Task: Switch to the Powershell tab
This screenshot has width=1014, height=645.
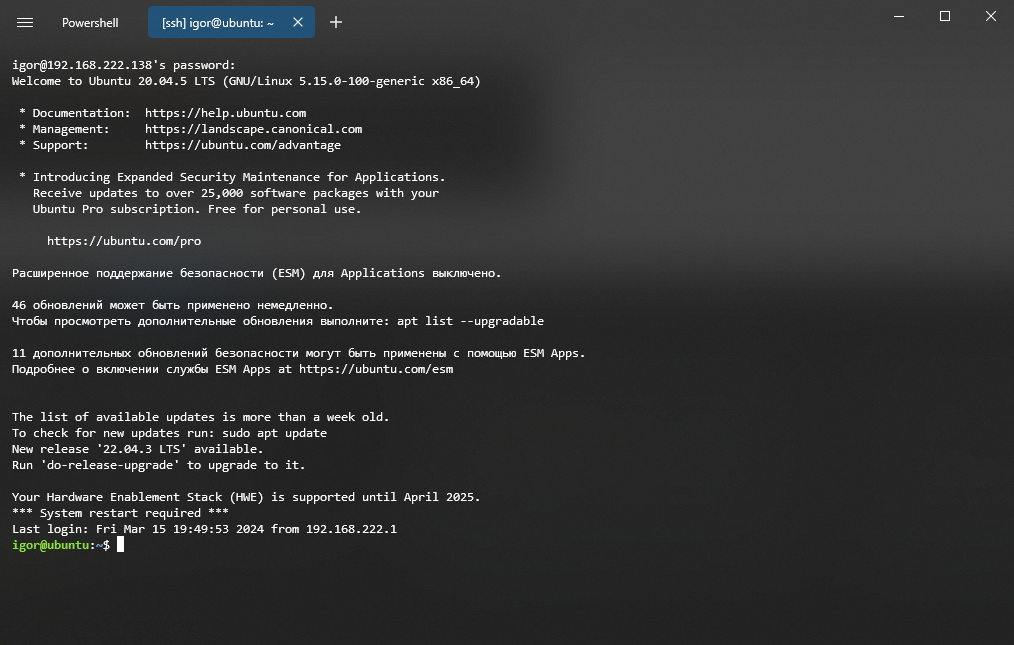Action: pos(90,23)
